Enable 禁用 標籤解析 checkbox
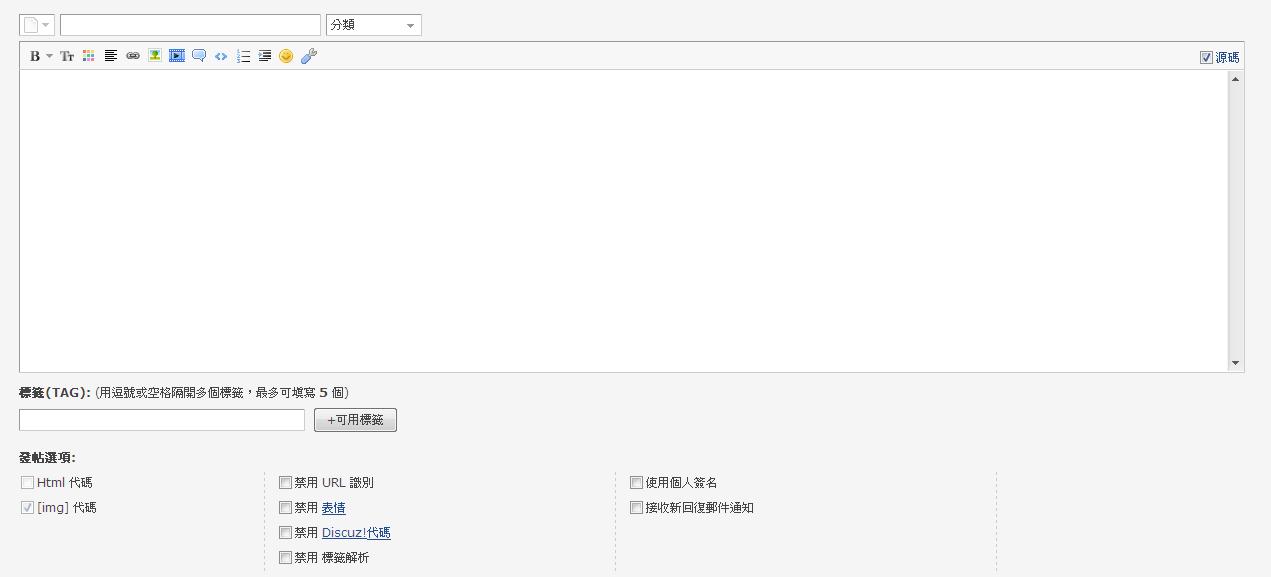Image resolution: width=1271 pixels, height=577 pixels. 285,557
